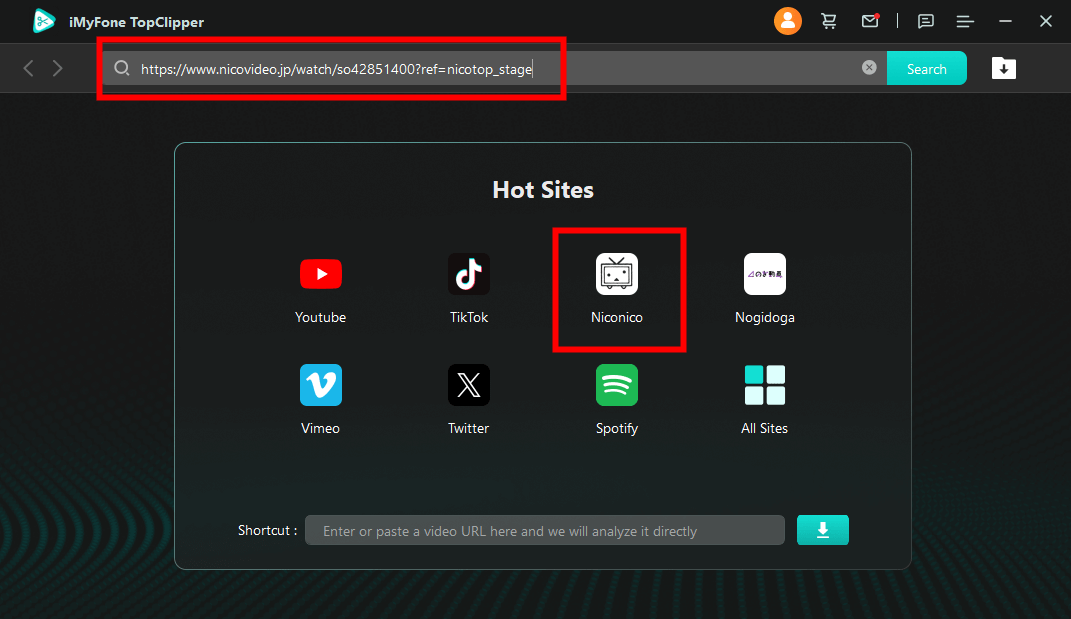Click the Niconico label
1071x619 pixels.
pyautogui.click(x=617, y=317)
